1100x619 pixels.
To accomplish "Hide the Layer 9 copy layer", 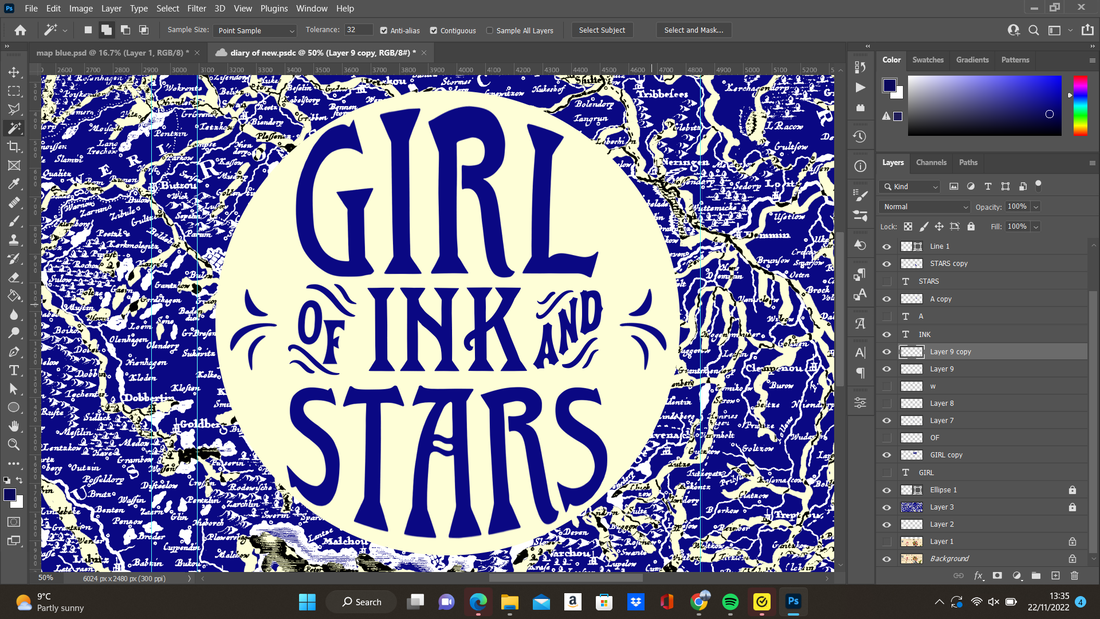I will tap(887, 352).
